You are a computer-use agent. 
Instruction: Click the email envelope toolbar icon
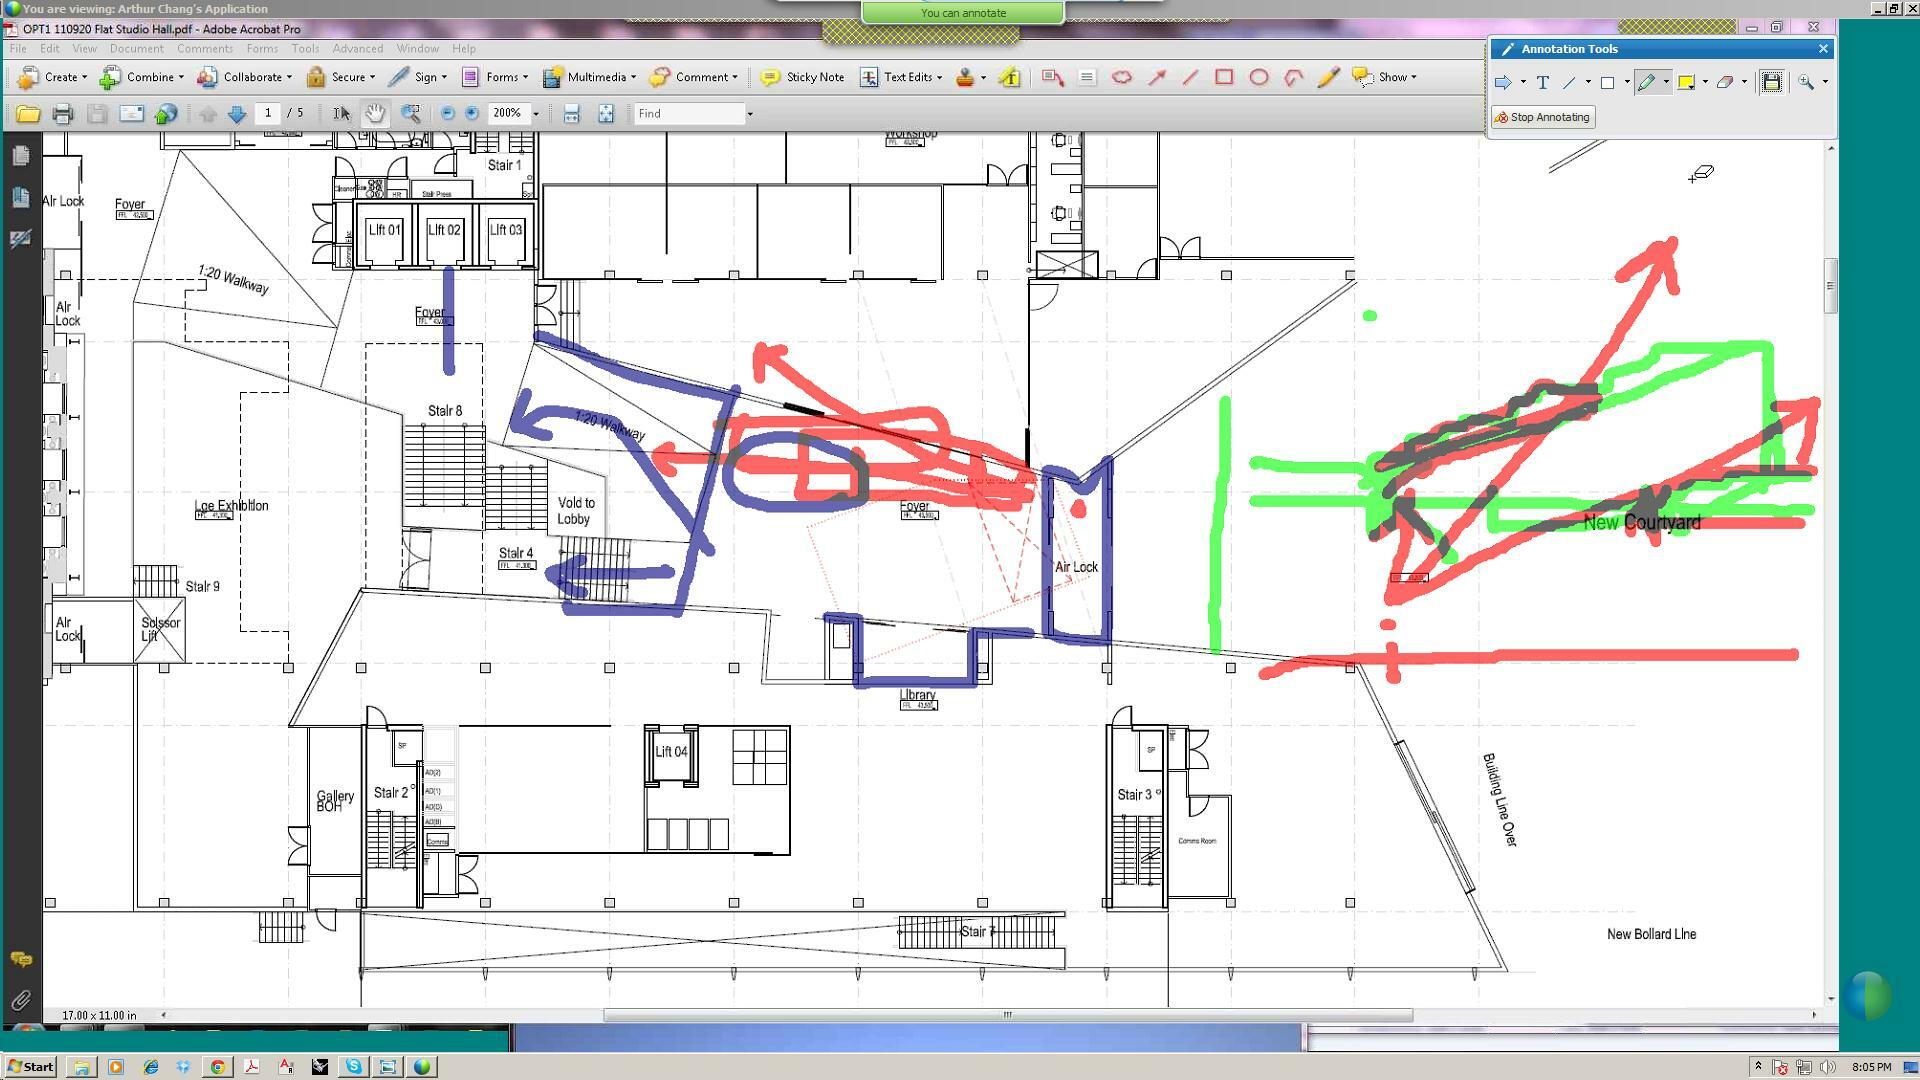tap(132, 114)
